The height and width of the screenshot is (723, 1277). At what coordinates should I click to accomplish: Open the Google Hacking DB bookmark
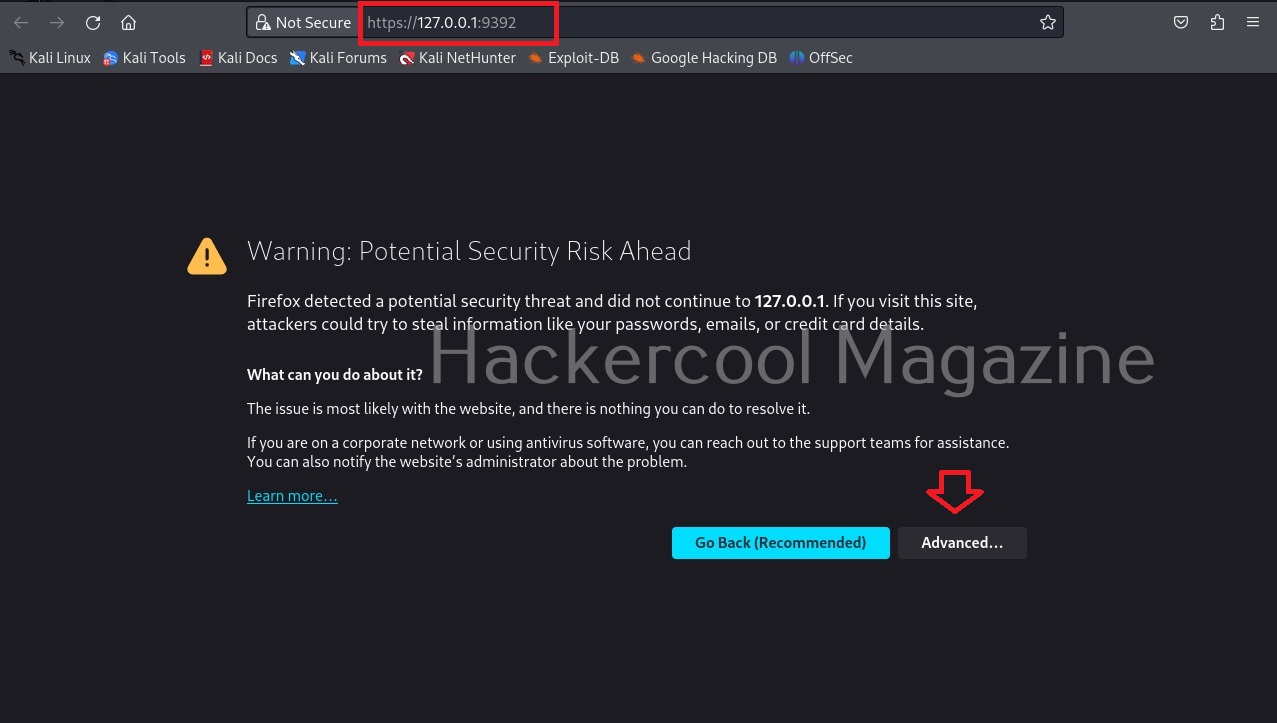click(x=704, y=58)
